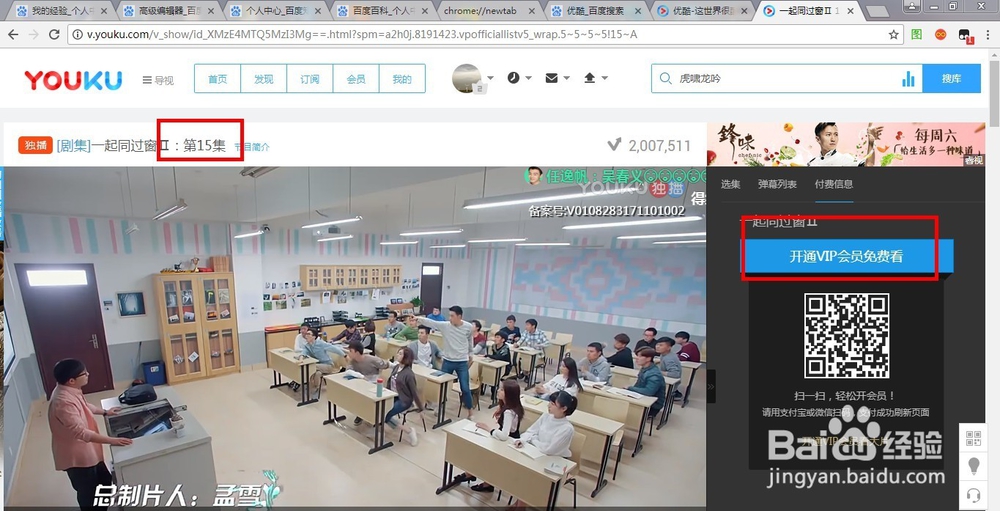This screenshot has height=511, width=1000.
Task: Open the 选集 panel tab
Action: pyautogui.click(x=730, y=184)
